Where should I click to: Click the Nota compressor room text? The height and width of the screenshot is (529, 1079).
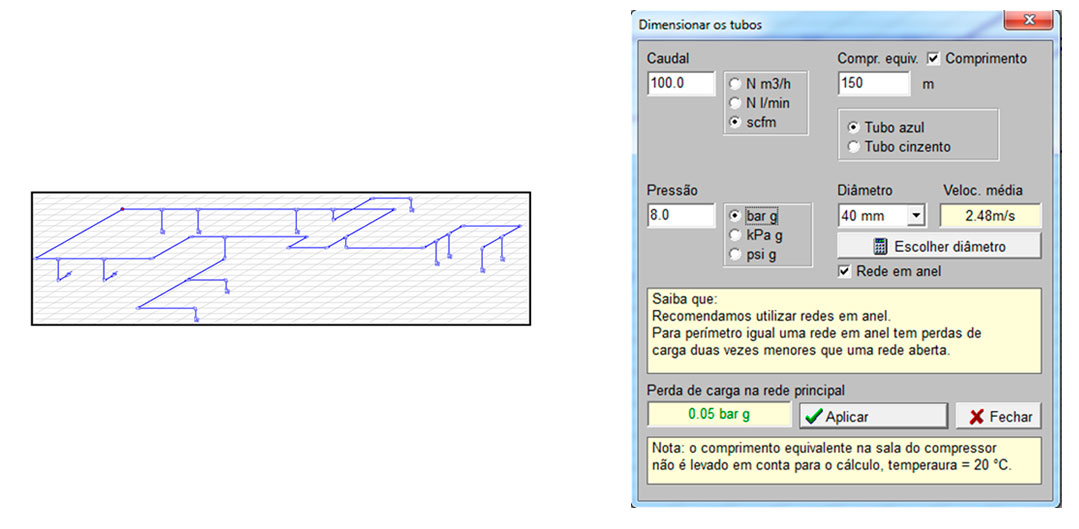844,460
